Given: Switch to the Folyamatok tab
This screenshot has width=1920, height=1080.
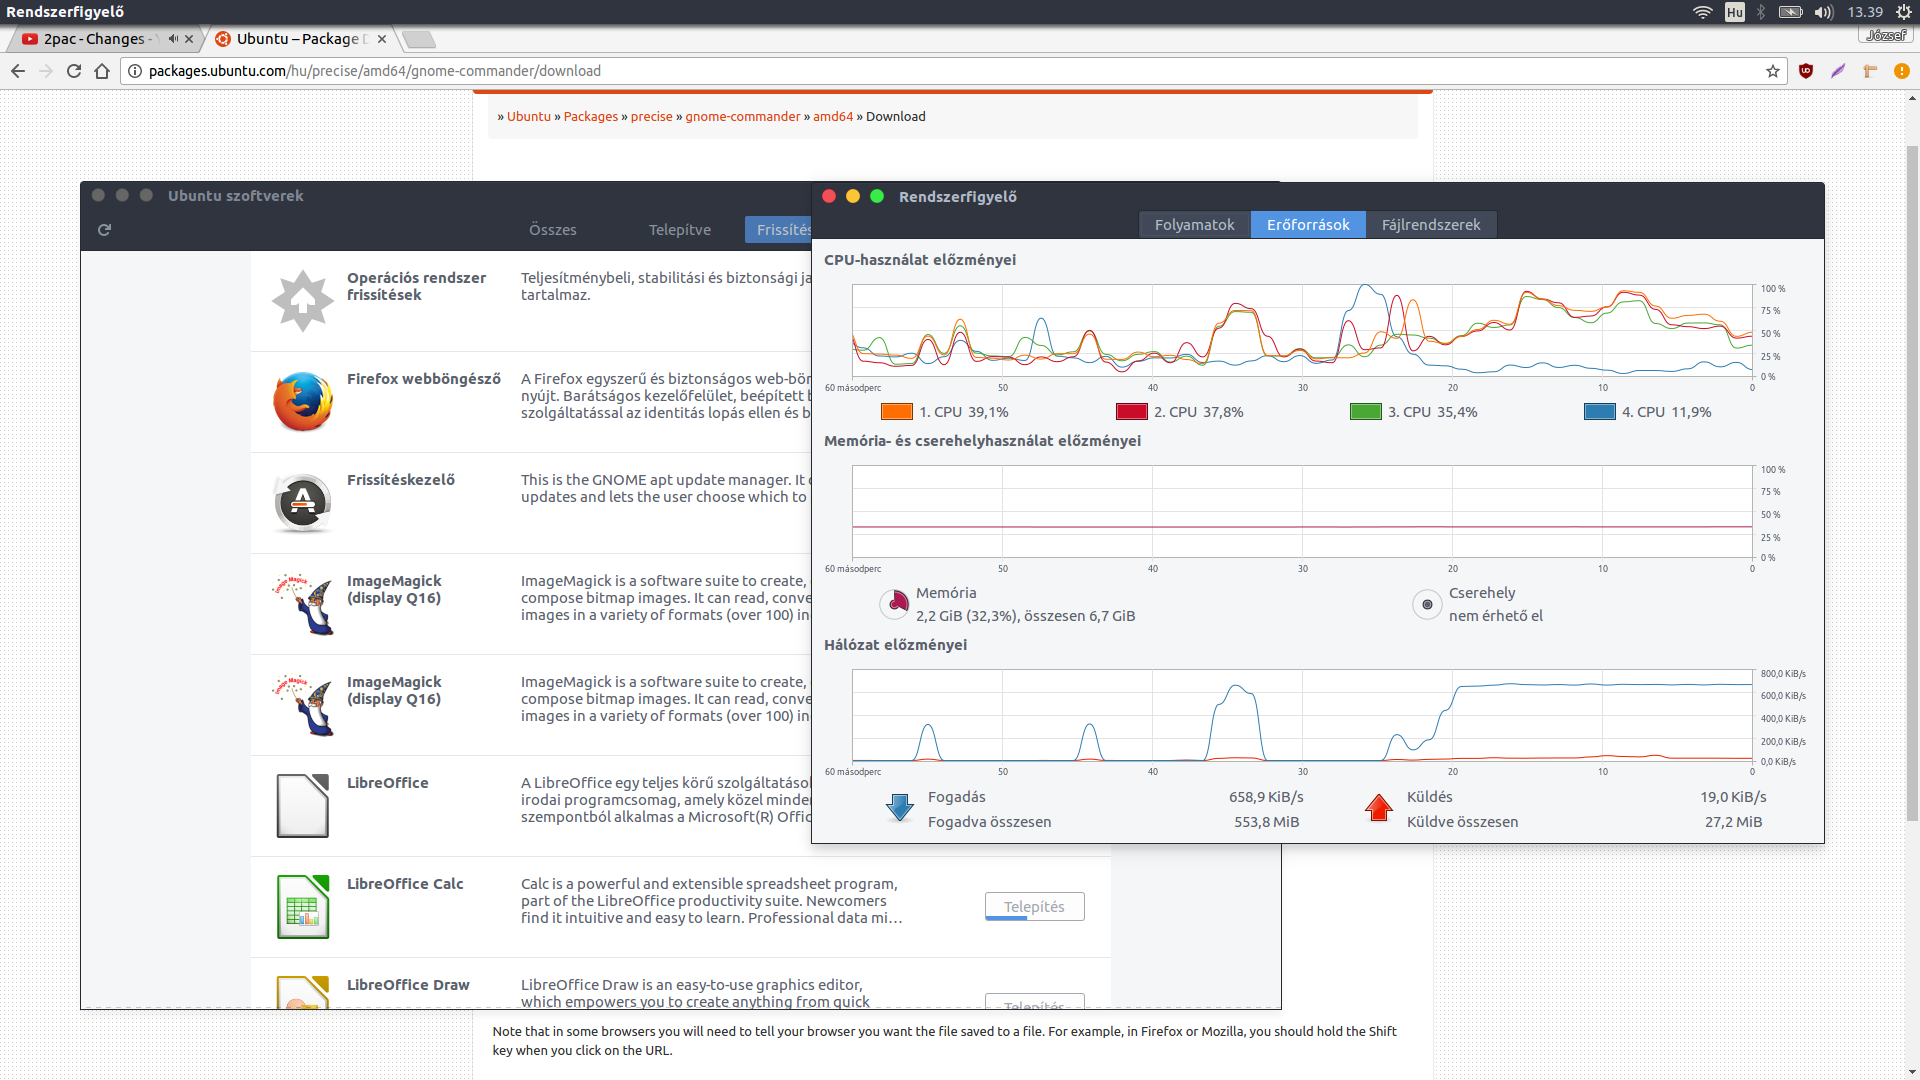Looking at the screenshot, I should (1194, 225).
